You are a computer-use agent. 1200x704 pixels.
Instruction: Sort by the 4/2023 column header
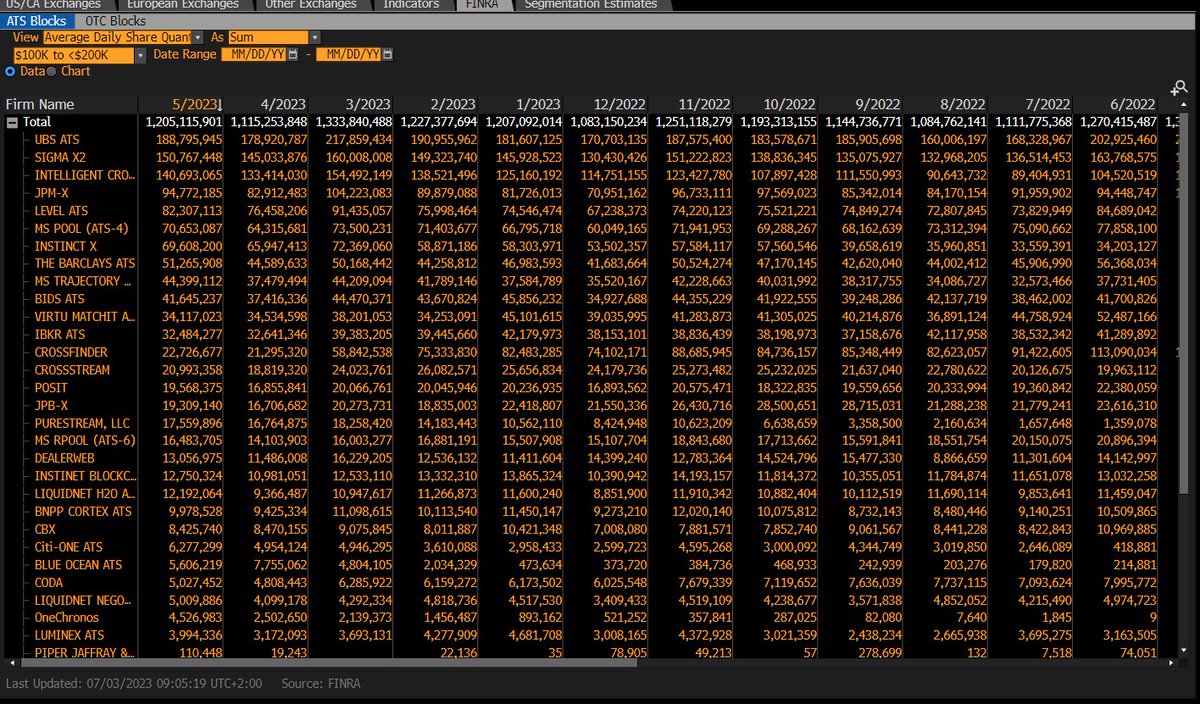pyautogui.click(x=267, y=104)
